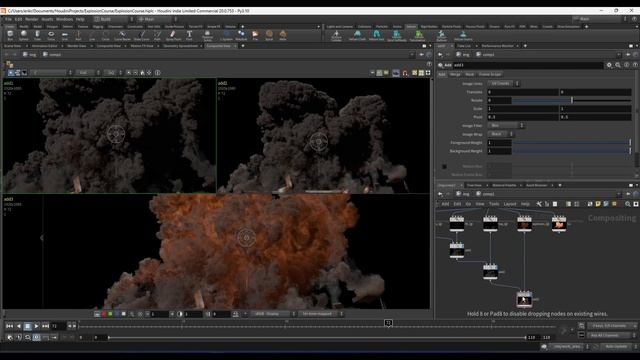Select the Draw Curve shelf tool
This screenshot has width=640, height=360.
pyautogui.click(x=142, y=35)
